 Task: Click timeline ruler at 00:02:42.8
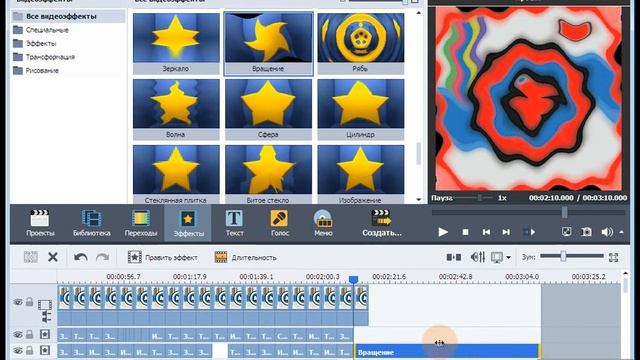coord(456,277)
